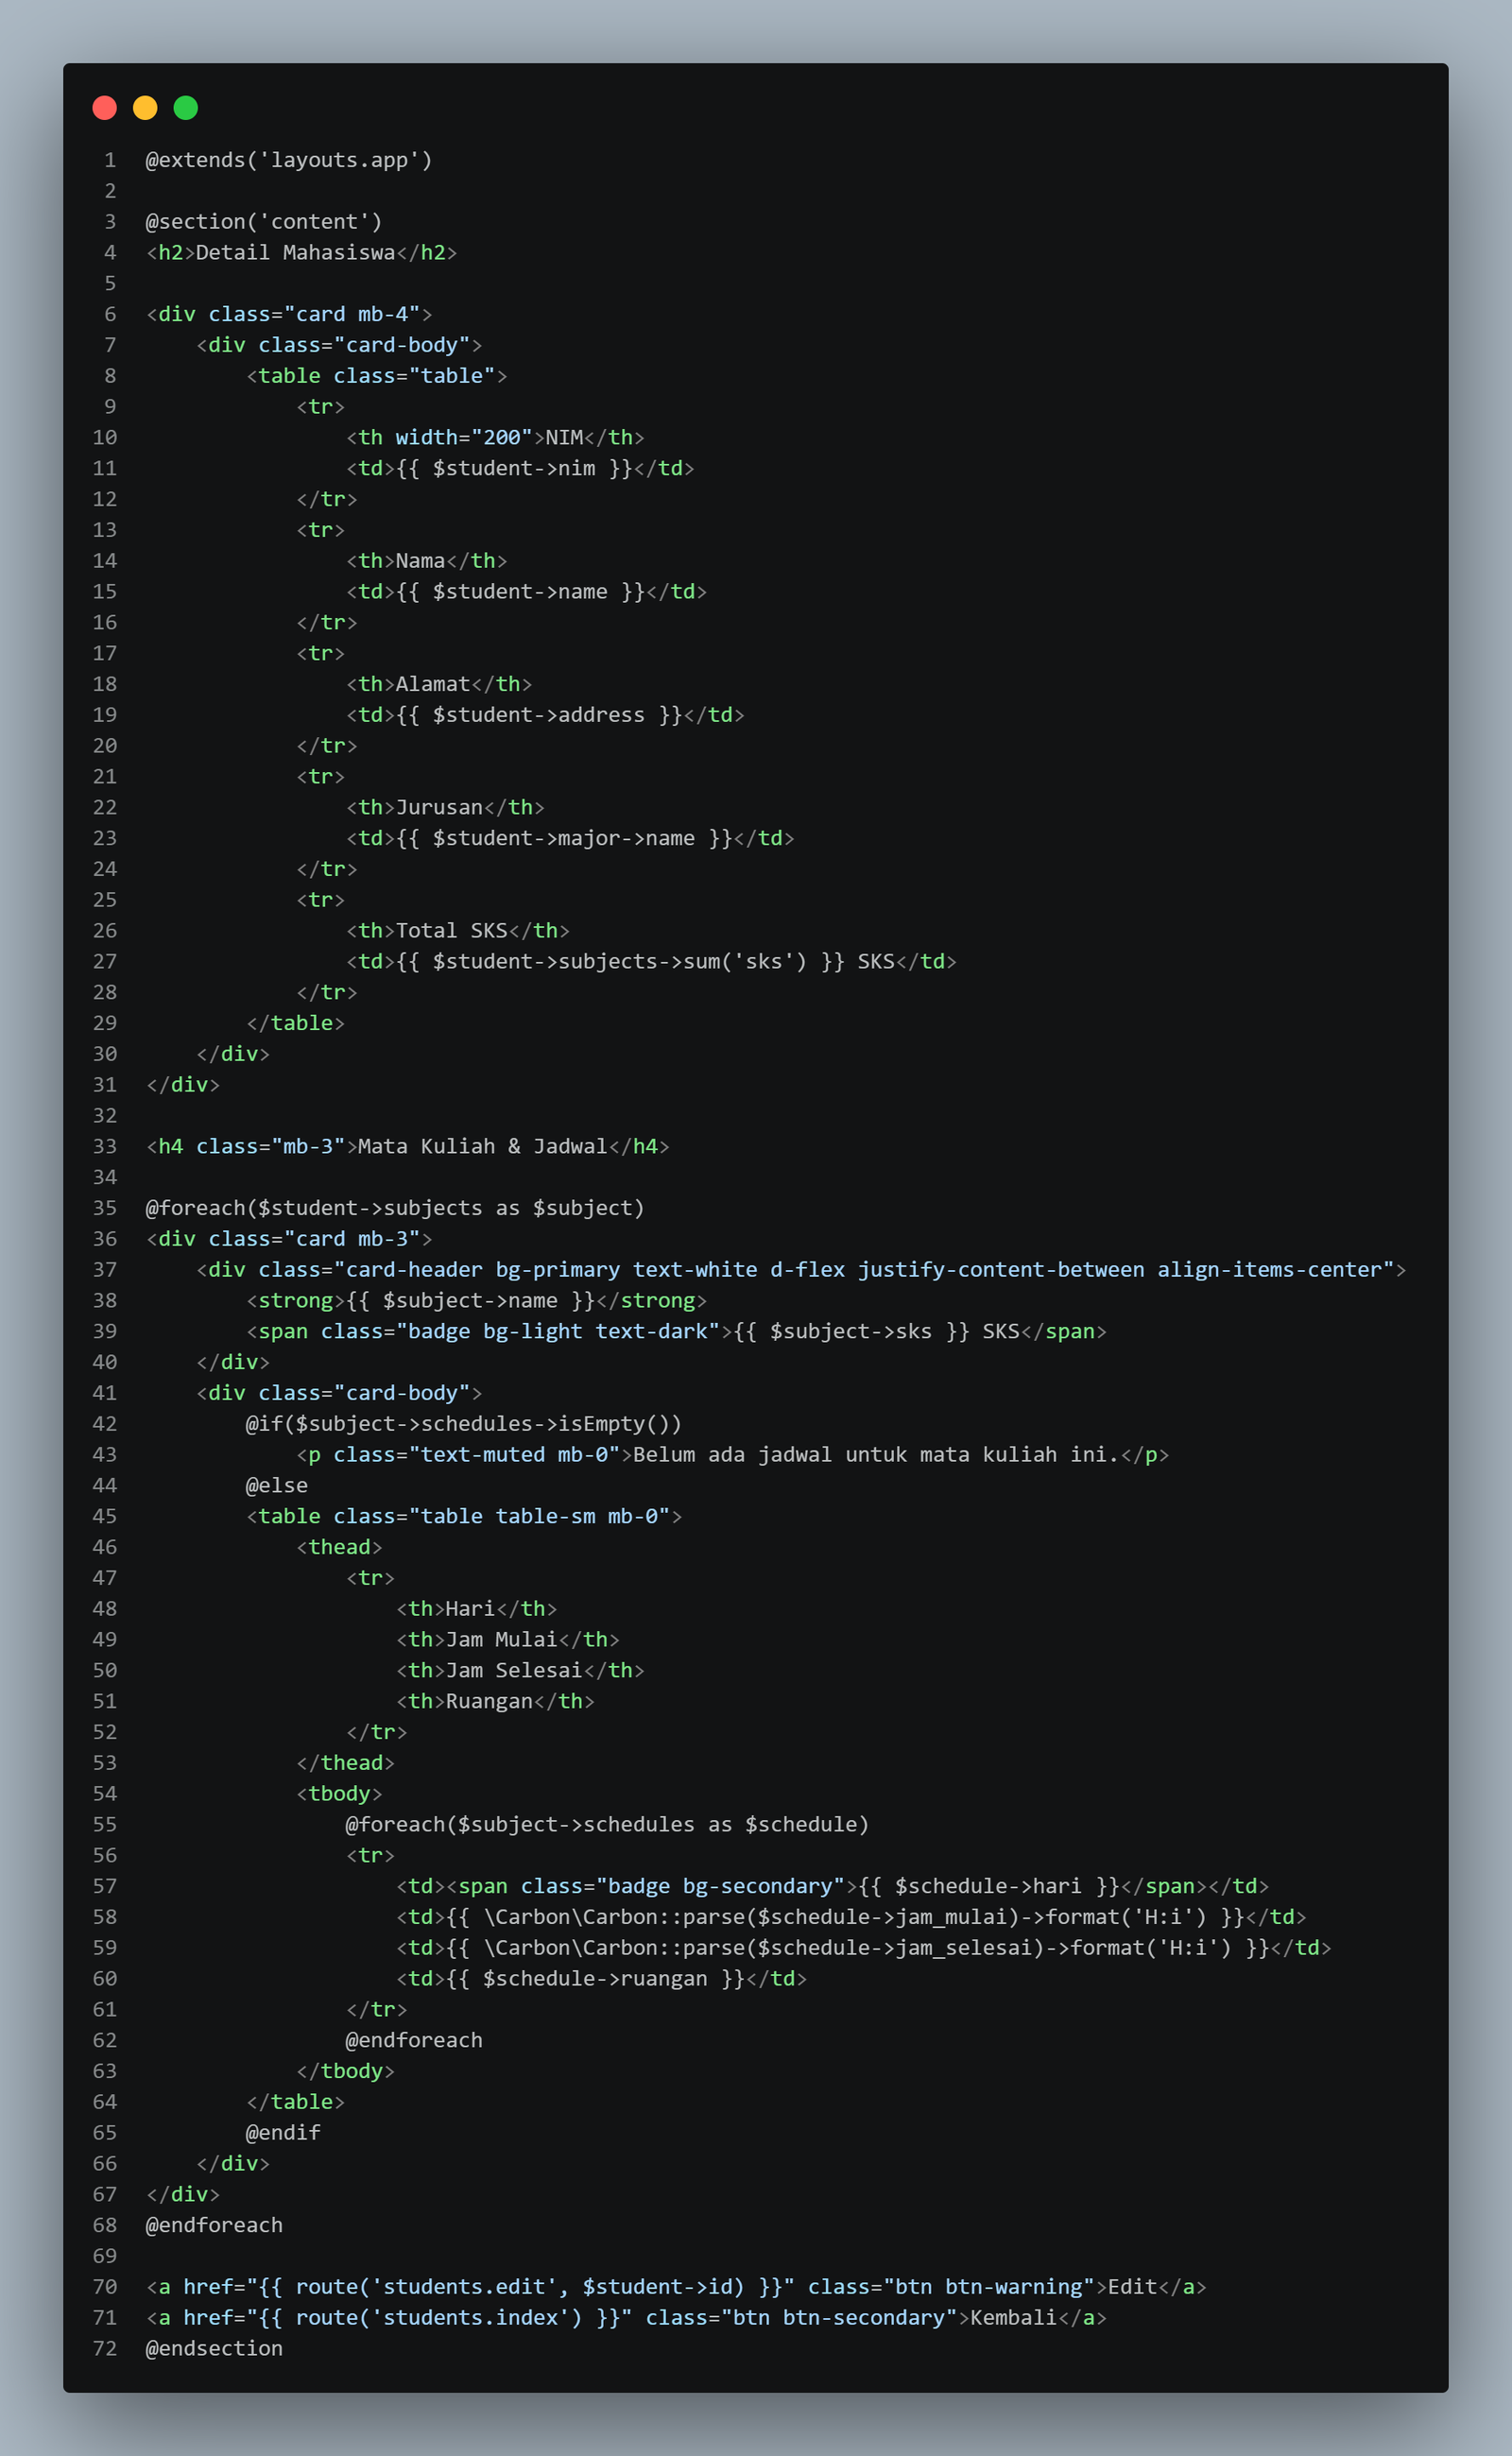Click the $student->nim expression
This screenshot has height=2456, width=1512.
point(514,468)
